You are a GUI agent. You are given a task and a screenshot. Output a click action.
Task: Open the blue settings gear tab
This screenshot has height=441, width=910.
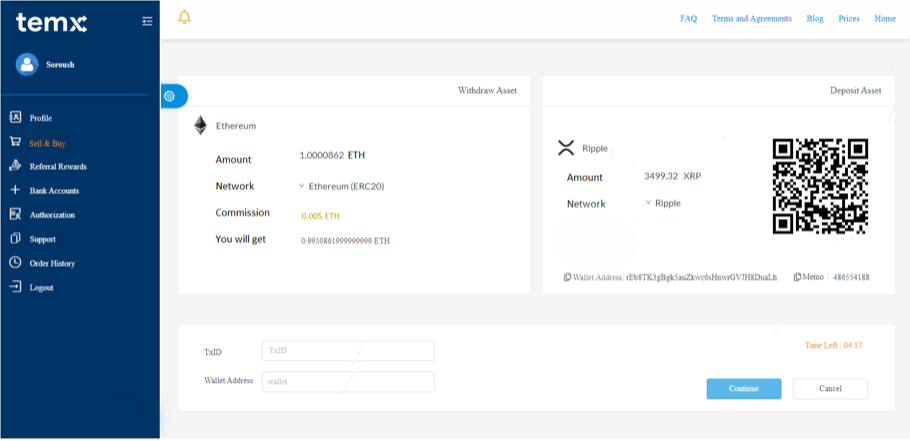(170, 96)
